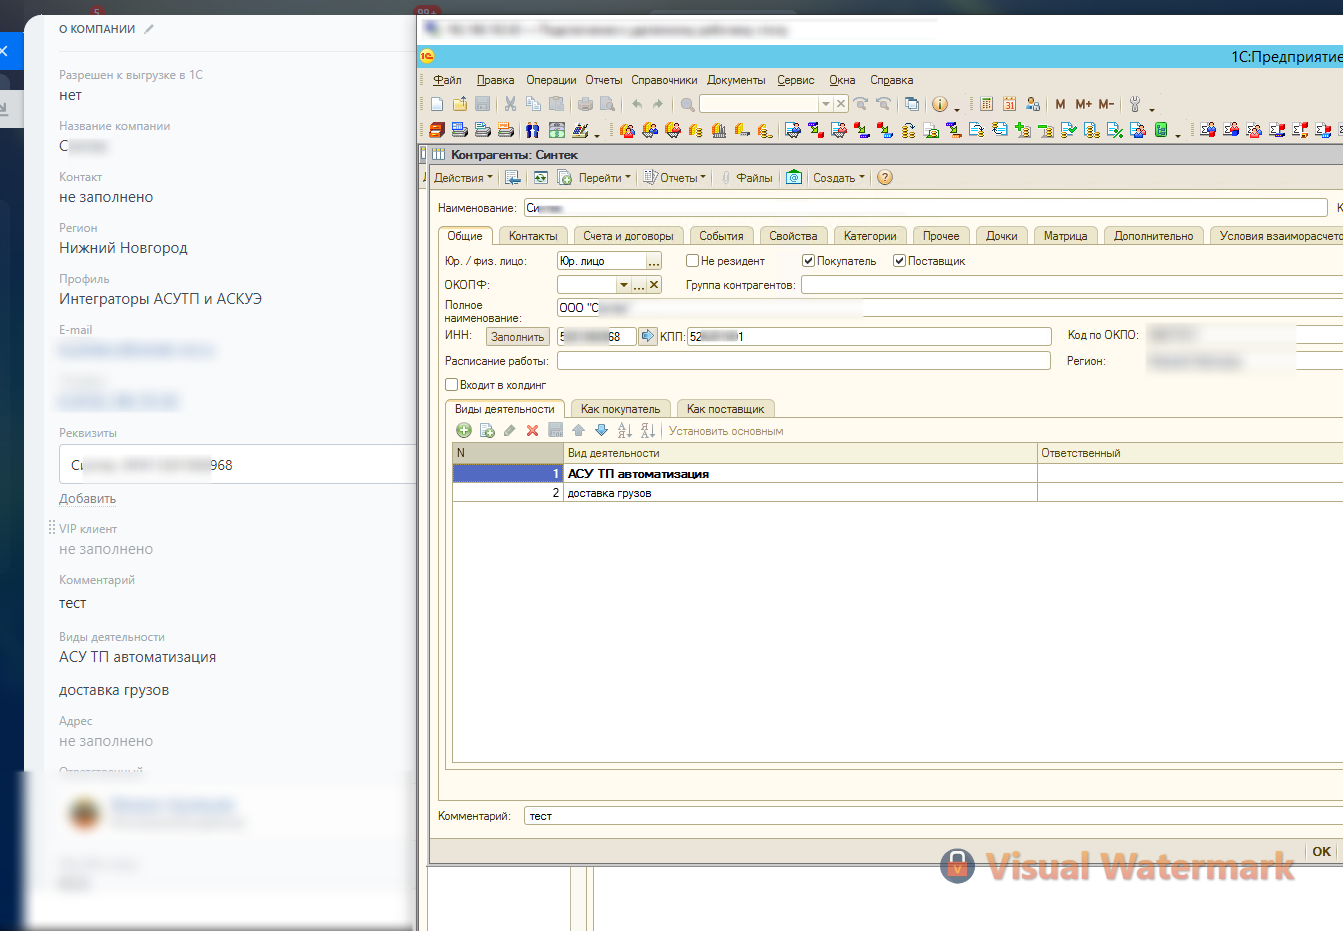This screenshot has width=1343, height=931.
Task: Switch to the Контакты tab
Action: click(x=533, y=236)
